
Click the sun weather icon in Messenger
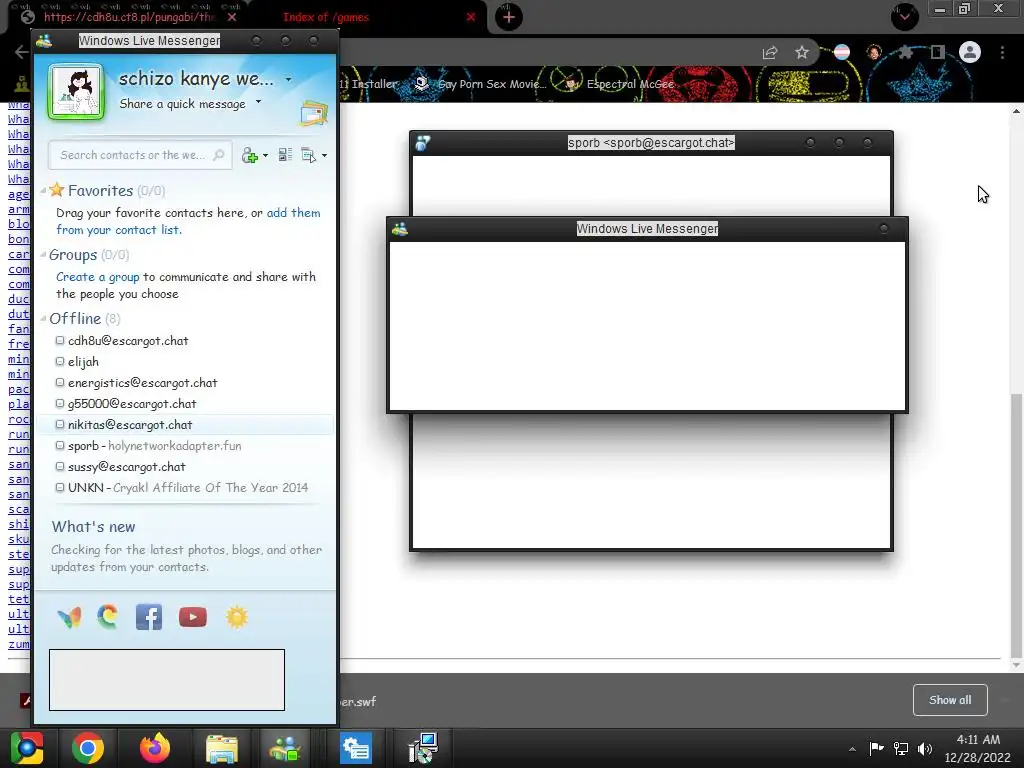(x=237, y=616)
